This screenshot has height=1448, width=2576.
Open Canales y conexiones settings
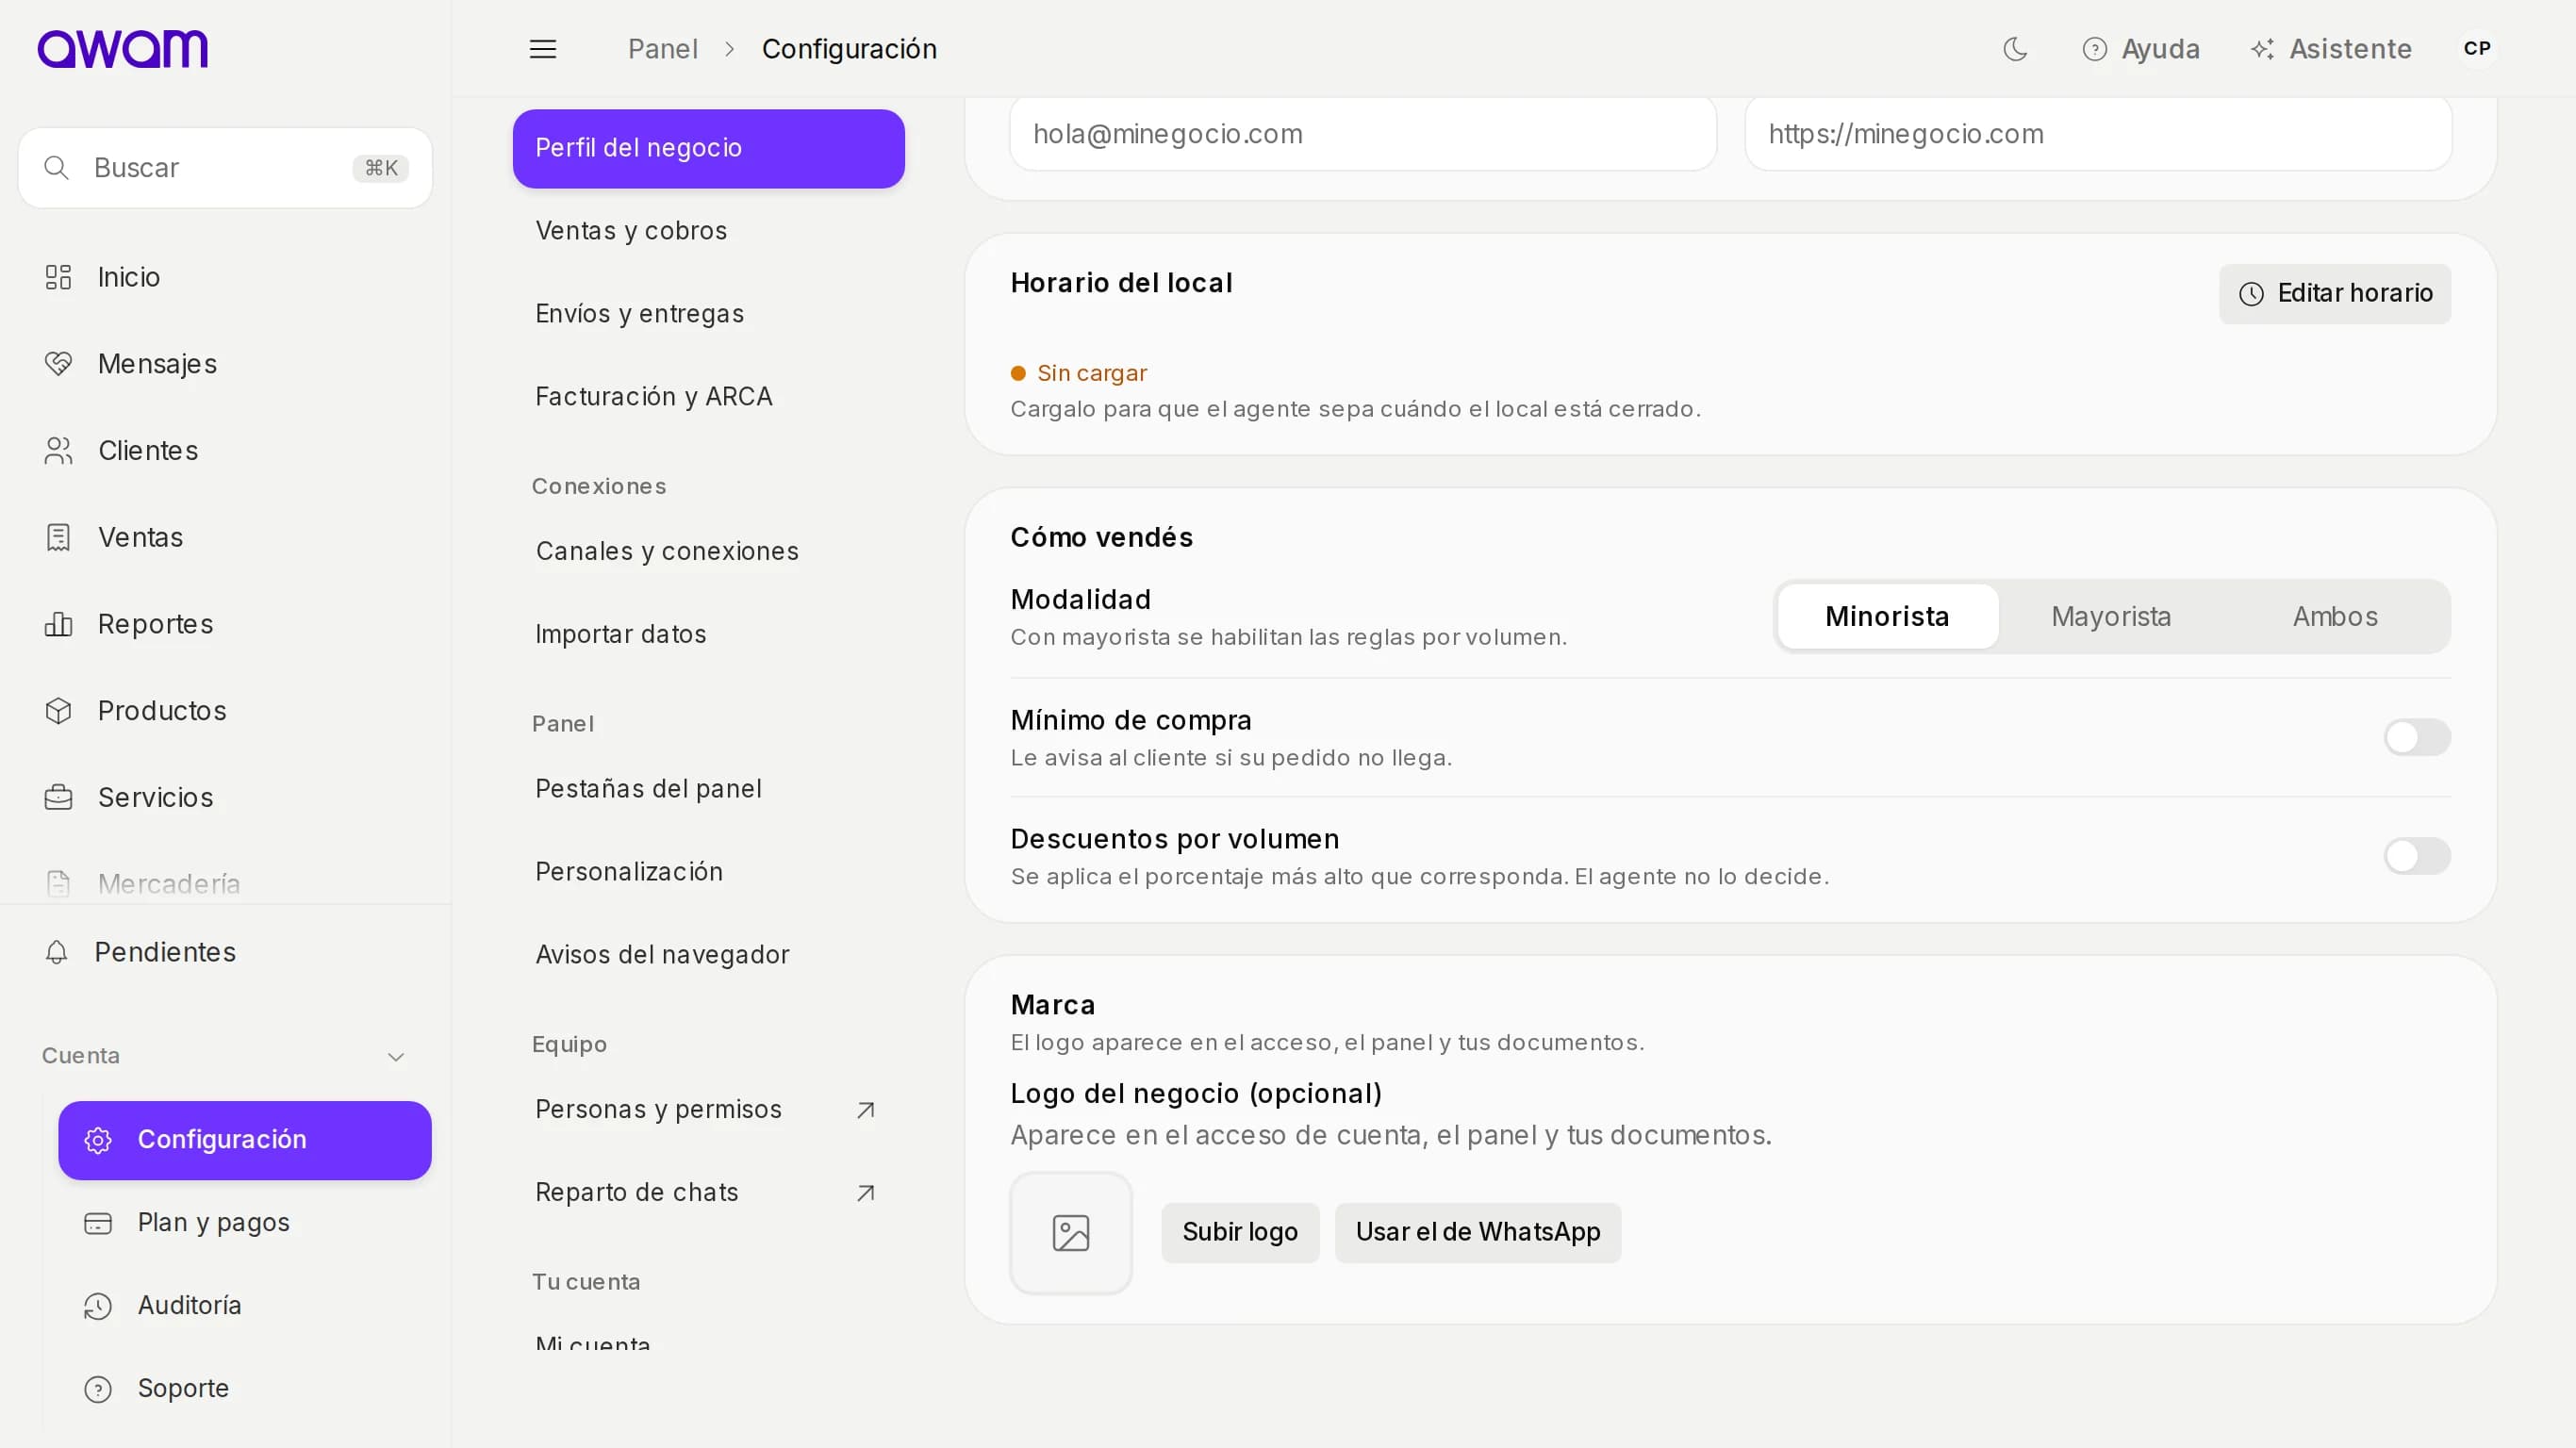pyautogui.click(x=708, y=551)
